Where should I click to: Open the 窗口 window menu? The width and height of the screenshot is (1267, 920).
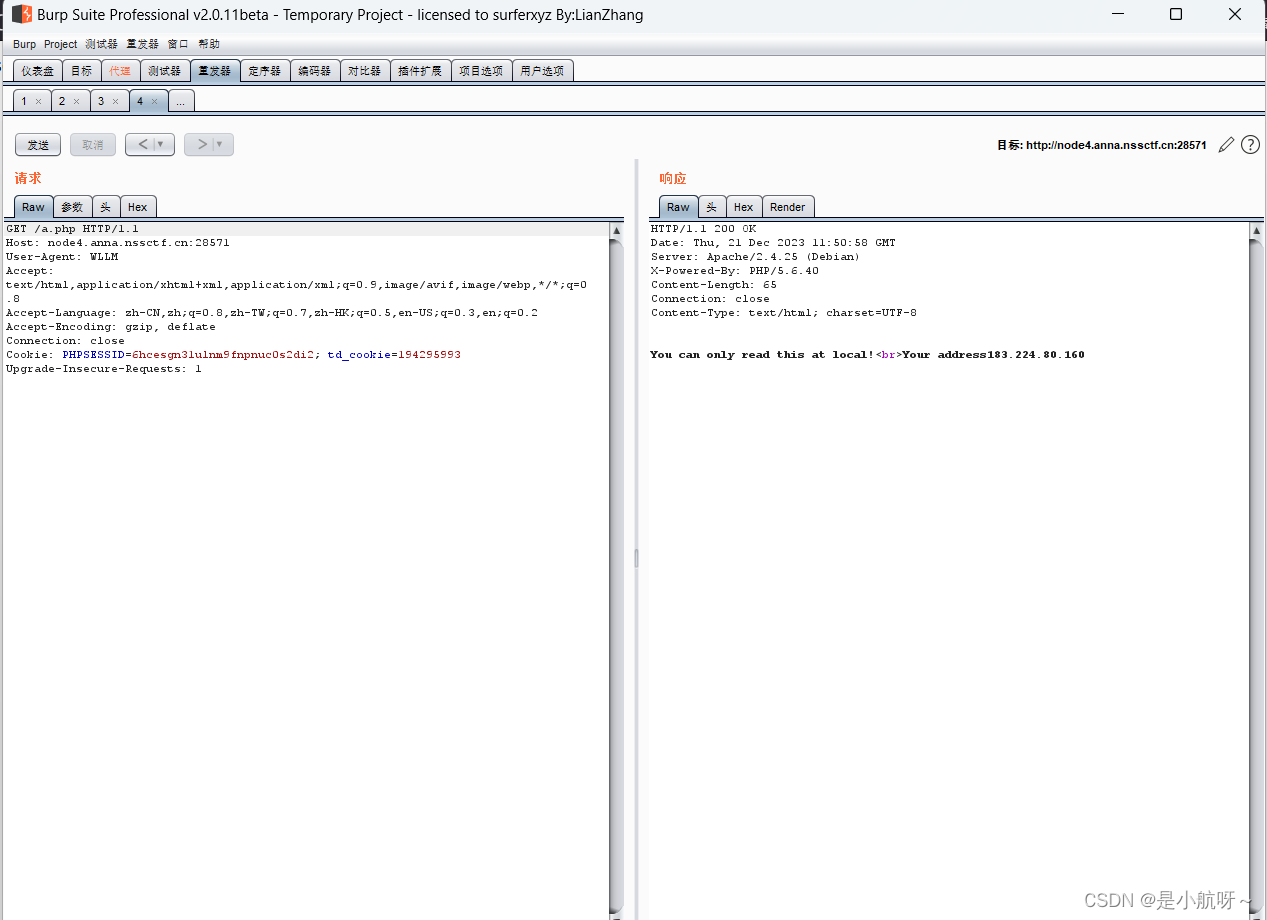178,44
